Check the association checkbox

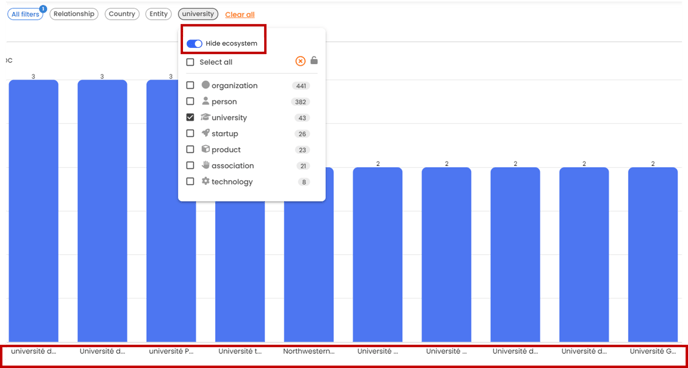(x=190, y=165)
